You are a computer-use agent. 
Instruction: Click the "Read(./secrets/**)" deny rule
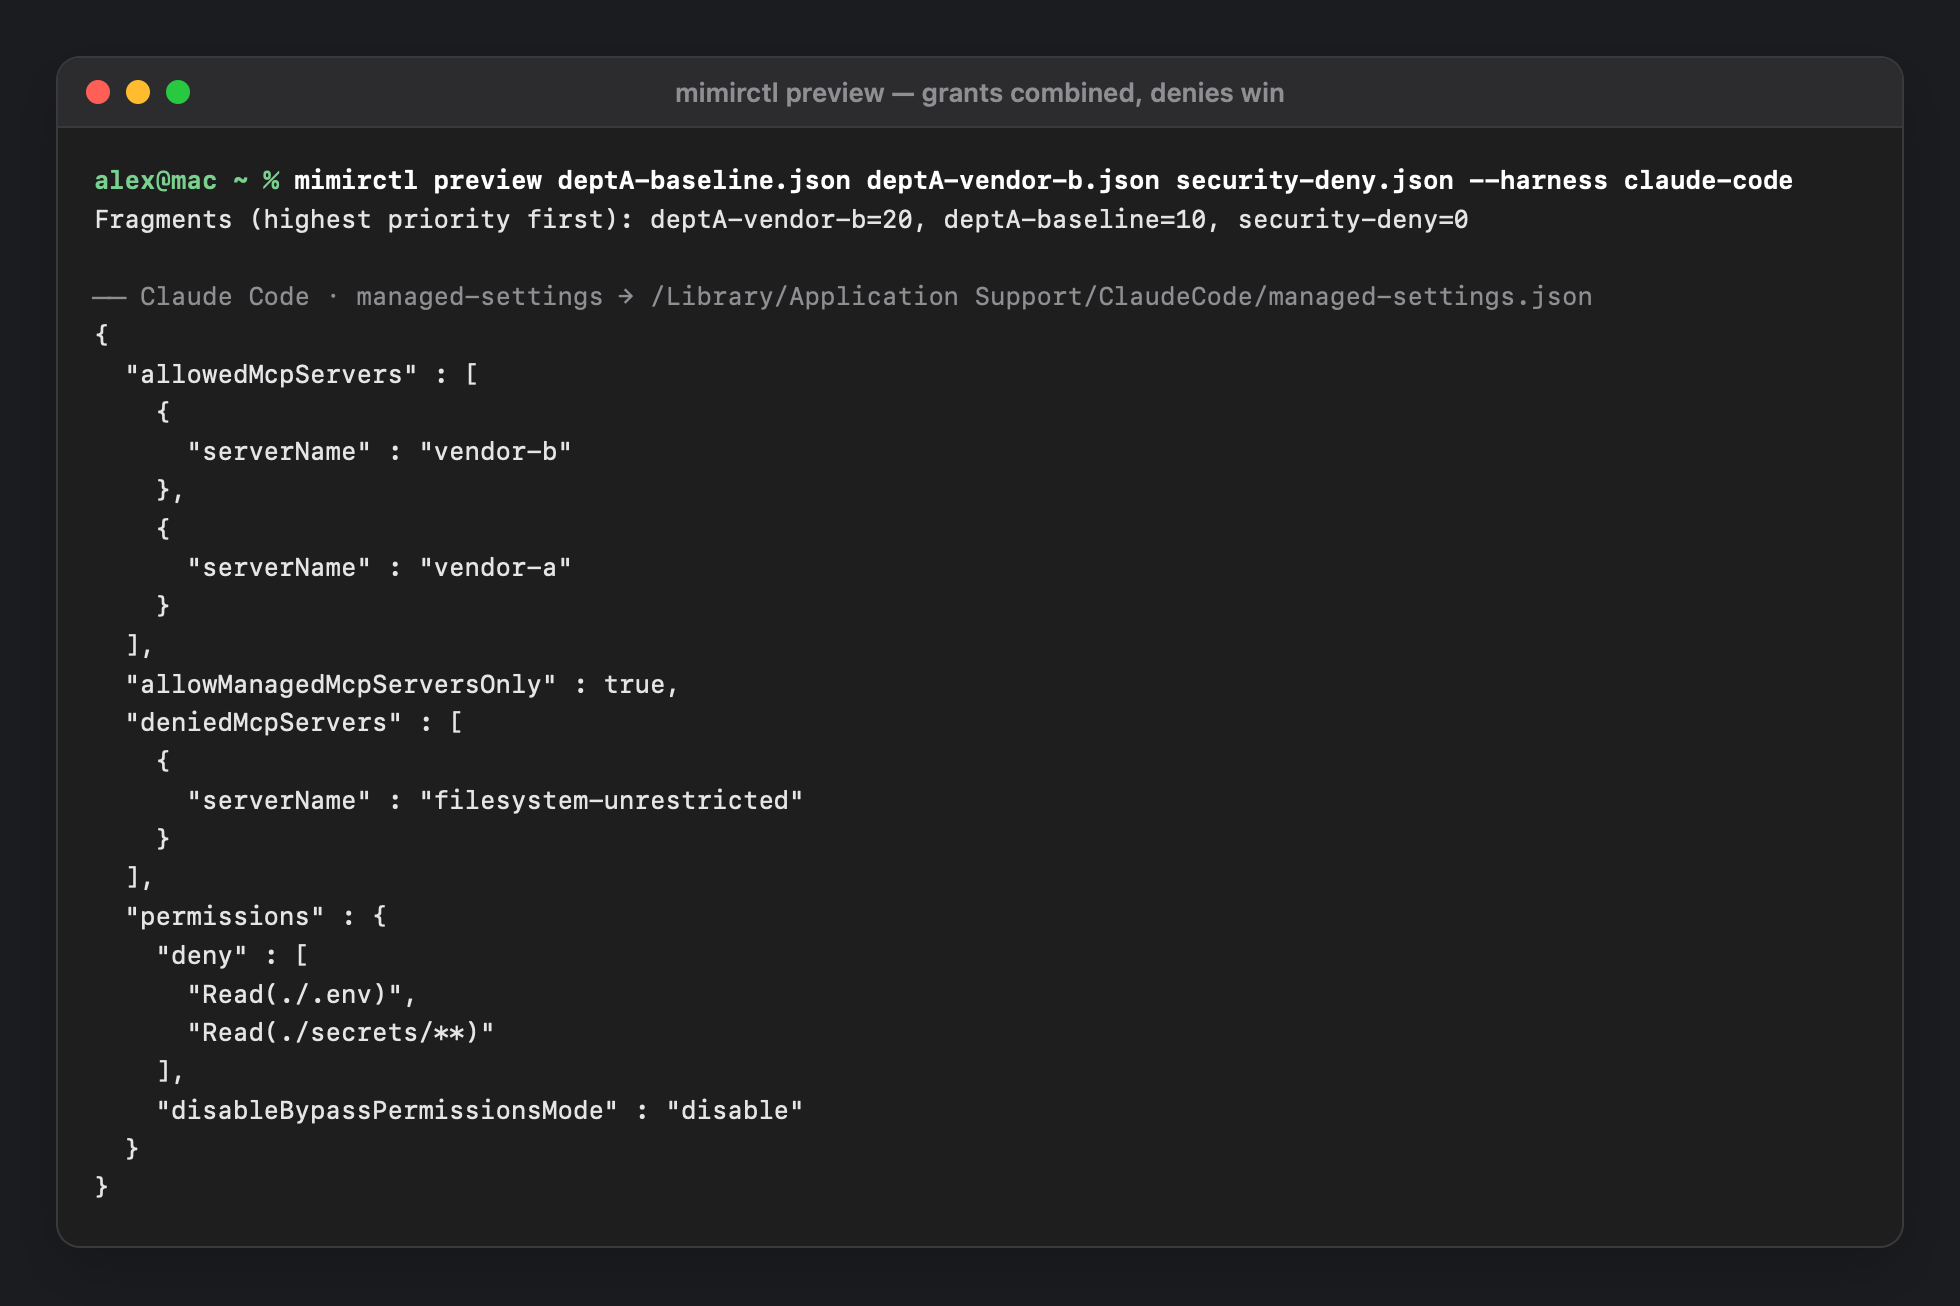click(340, 1032)
